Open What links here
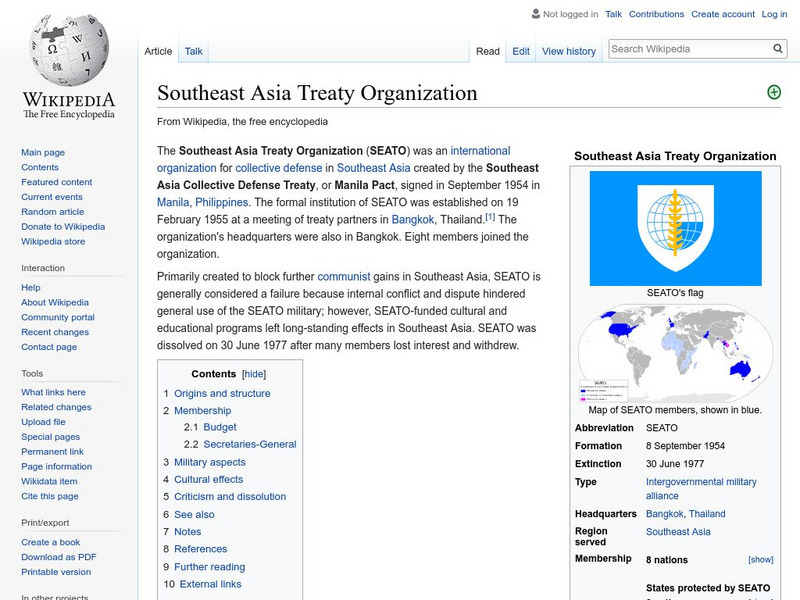This screenshot has width=800, height=600. tap(53, 392)
